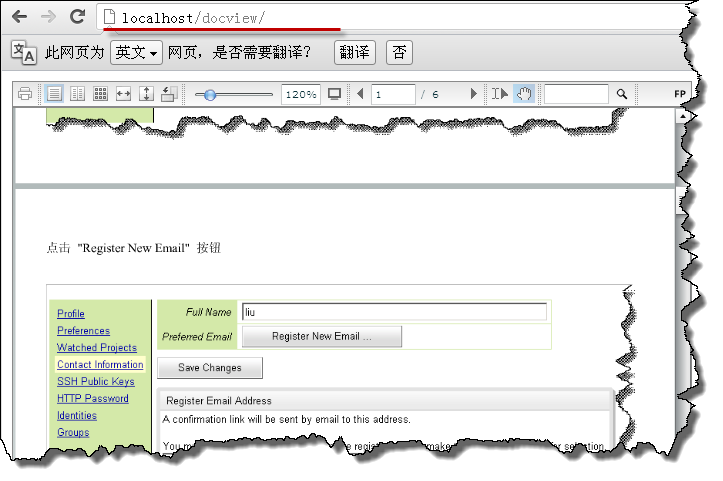Screen dimensions: 723x481
Task: Activate the hand pan tool
Action: (x=524, y=94)
